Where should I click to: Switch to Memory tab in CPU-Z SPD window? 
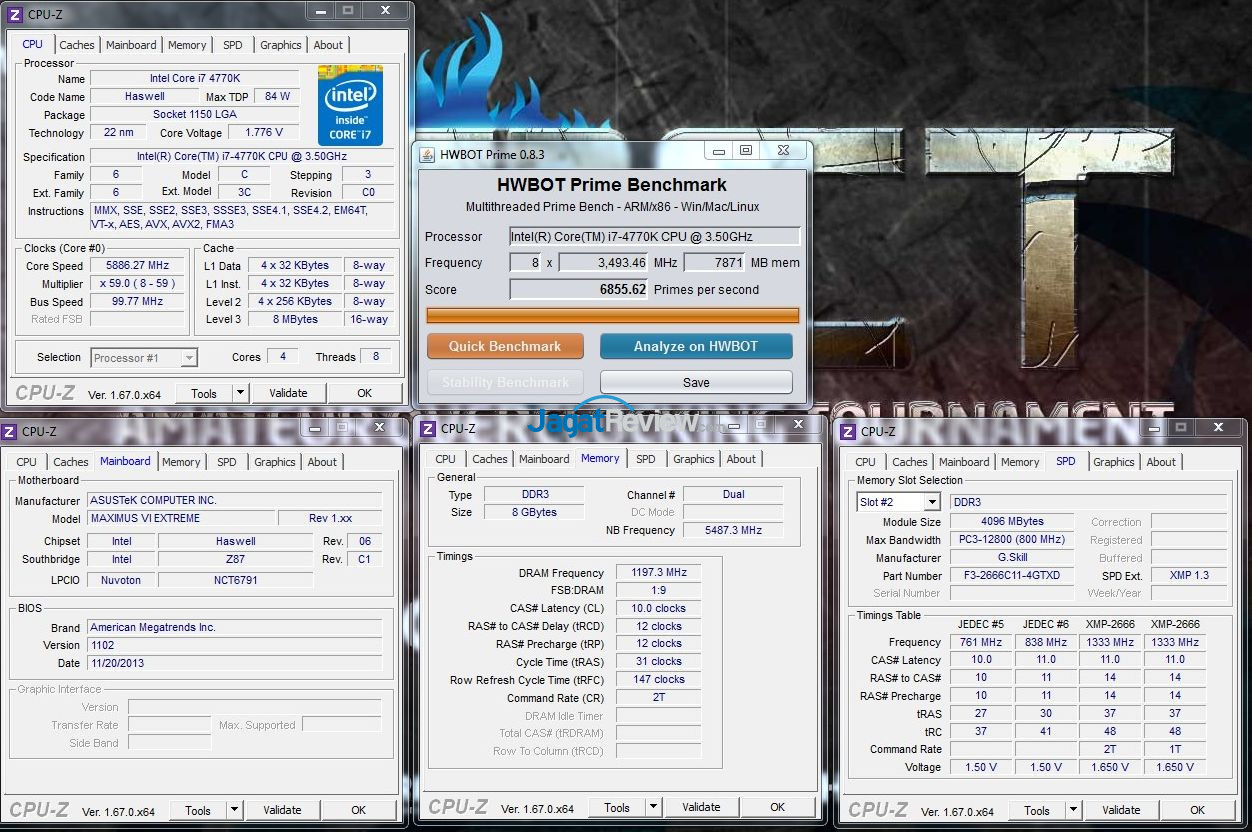tap(1020, 462)
